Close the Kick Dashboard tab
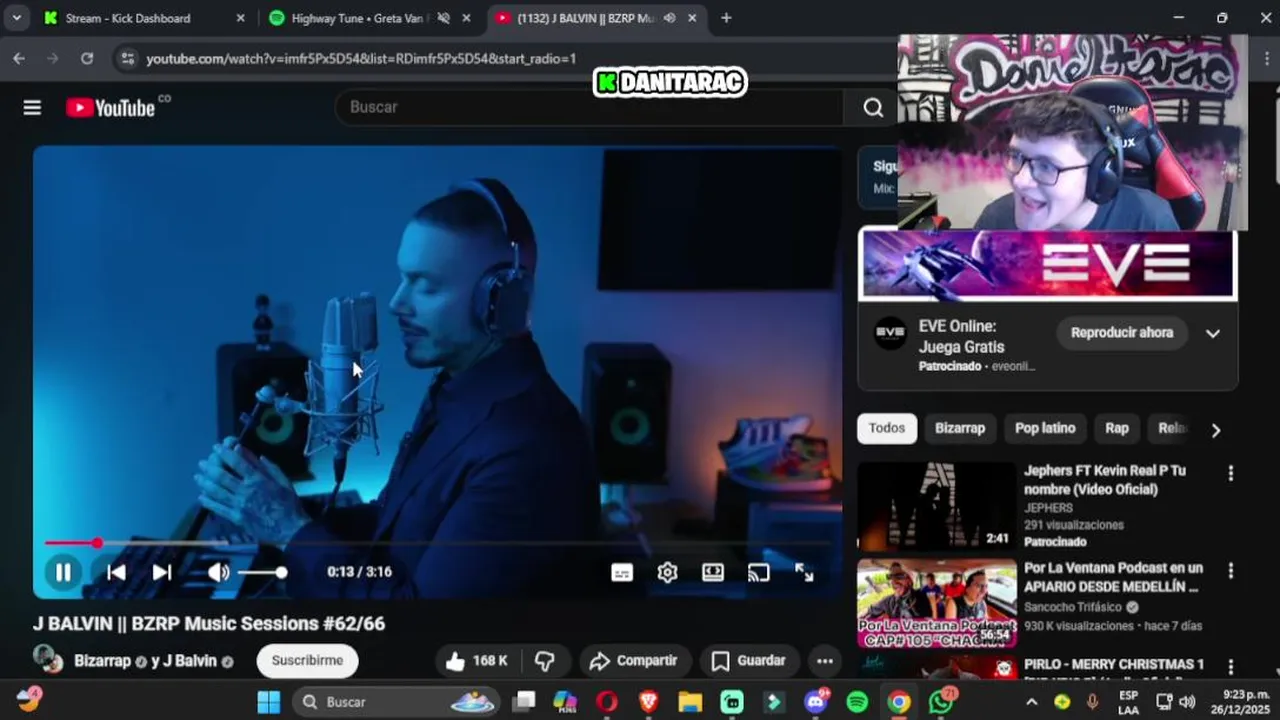Viewport: 1280px width, 720px height. (x=240, y=18)
